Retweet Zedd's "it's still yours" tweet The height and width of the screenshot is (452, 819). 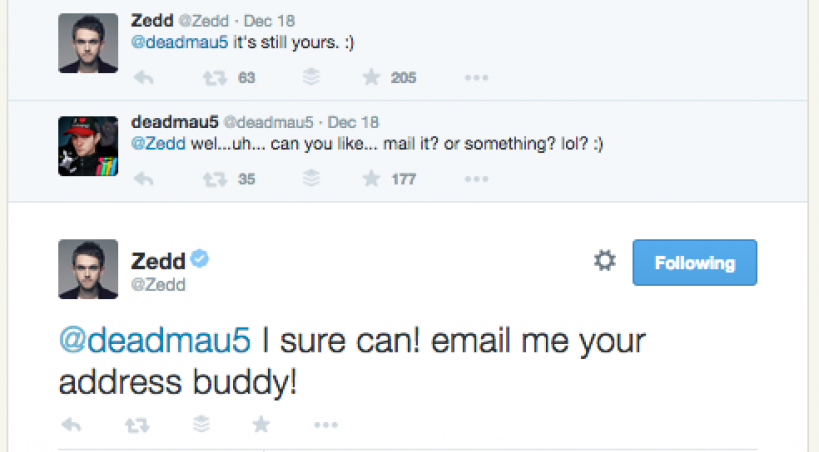(213, 78)
